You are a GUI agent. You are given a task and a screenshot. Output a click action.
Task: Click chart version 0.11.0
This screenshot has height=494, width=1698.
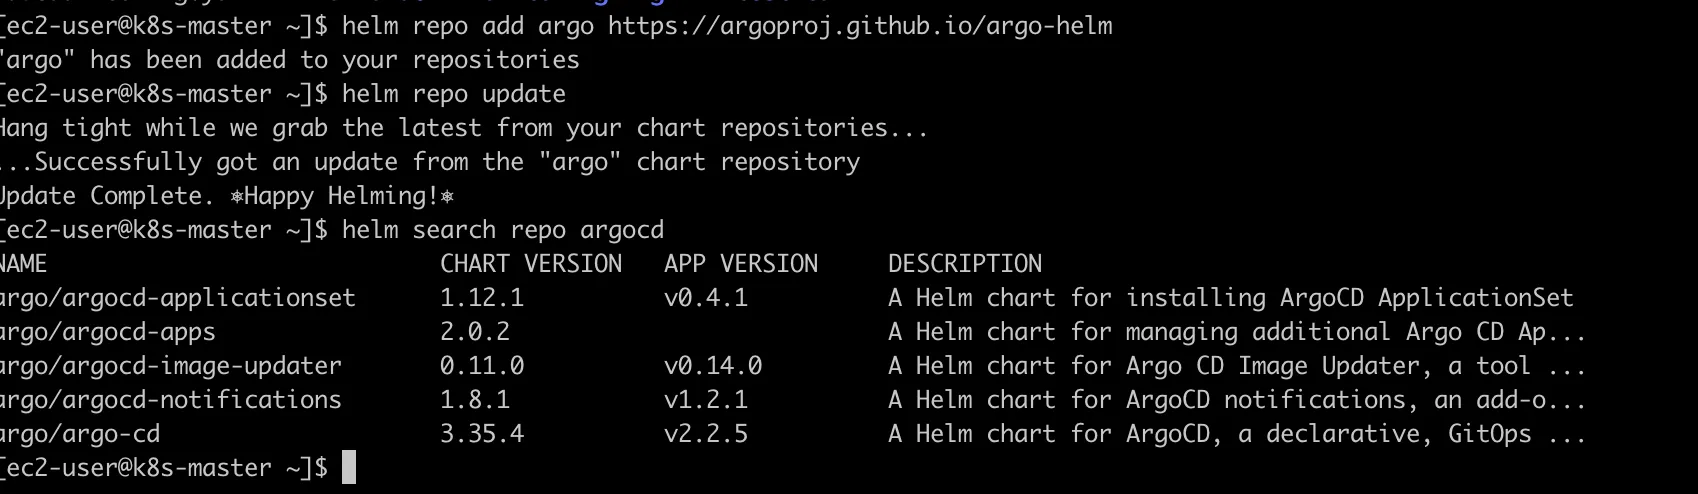482,366
